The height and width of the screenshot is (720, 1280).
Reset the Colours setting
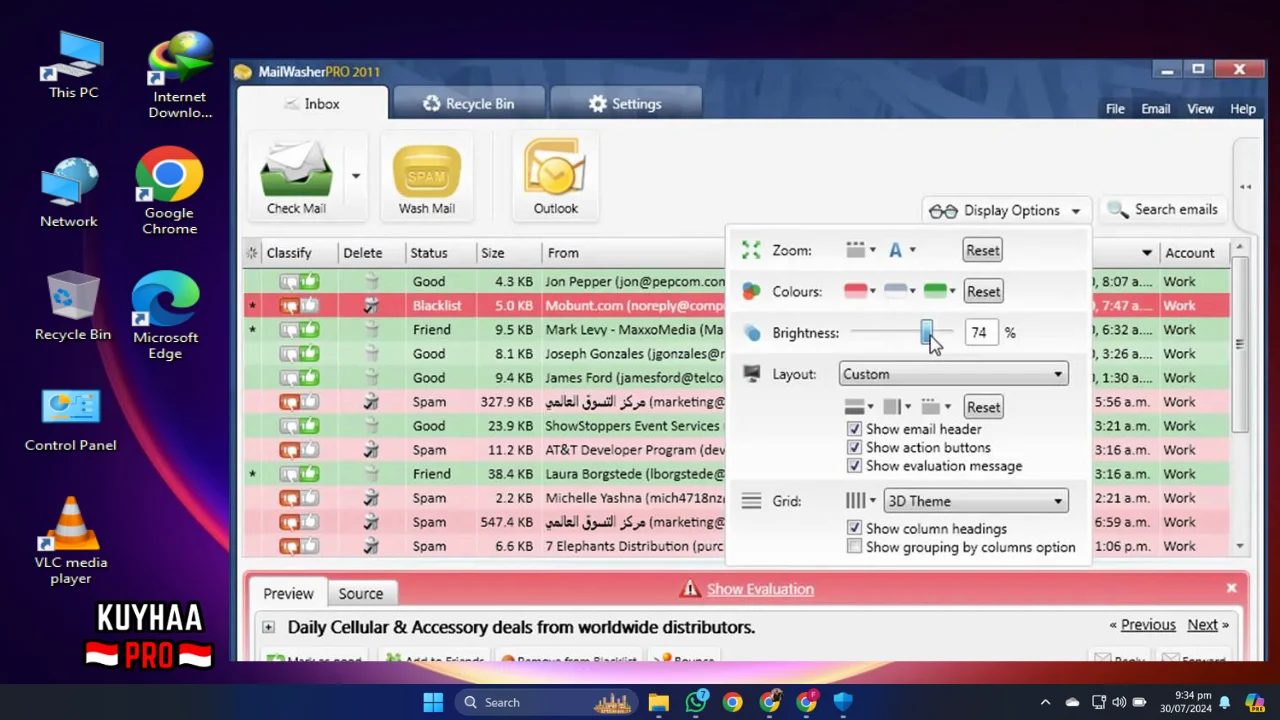pos(983,291)
